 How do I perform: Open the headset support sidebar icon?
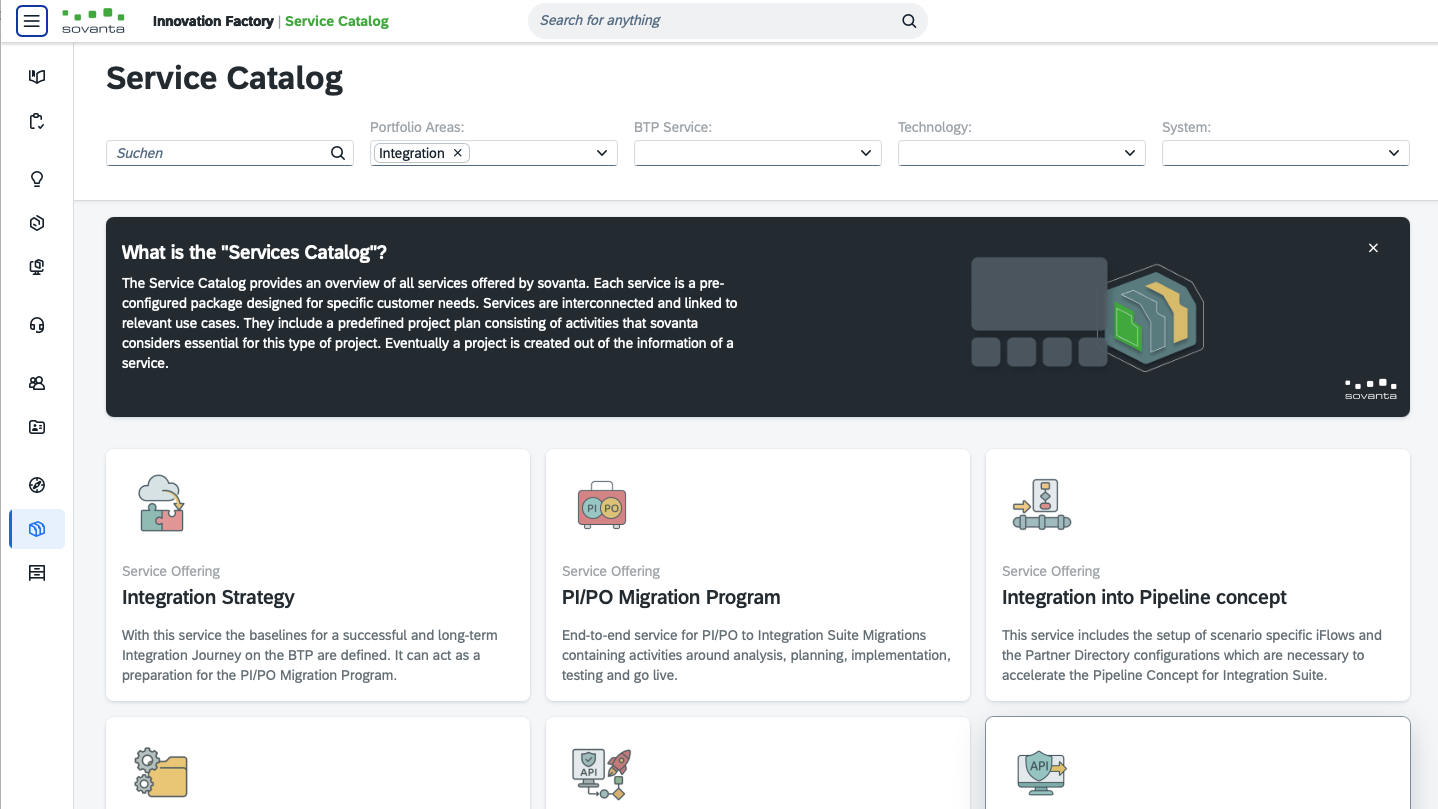(x=37, y=325)
